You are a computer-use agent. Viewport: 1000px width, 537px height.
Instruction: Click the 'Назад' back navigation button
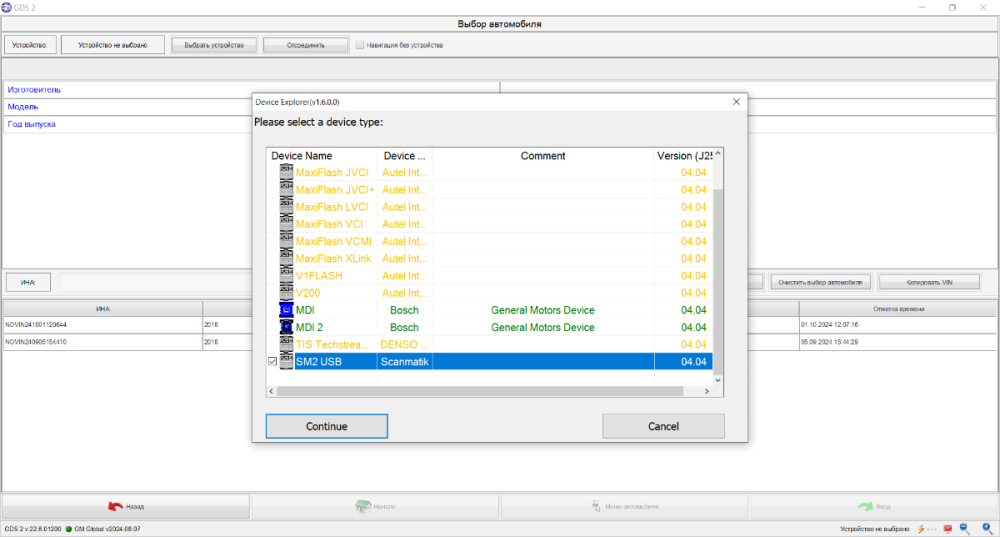click(x=126, y=506)
